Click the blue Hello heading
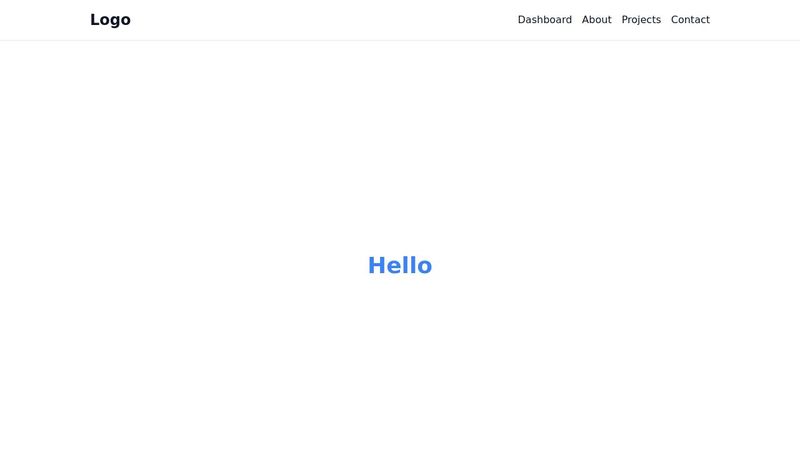The width and height of the screenshot is (800, 450). (400, 266)
